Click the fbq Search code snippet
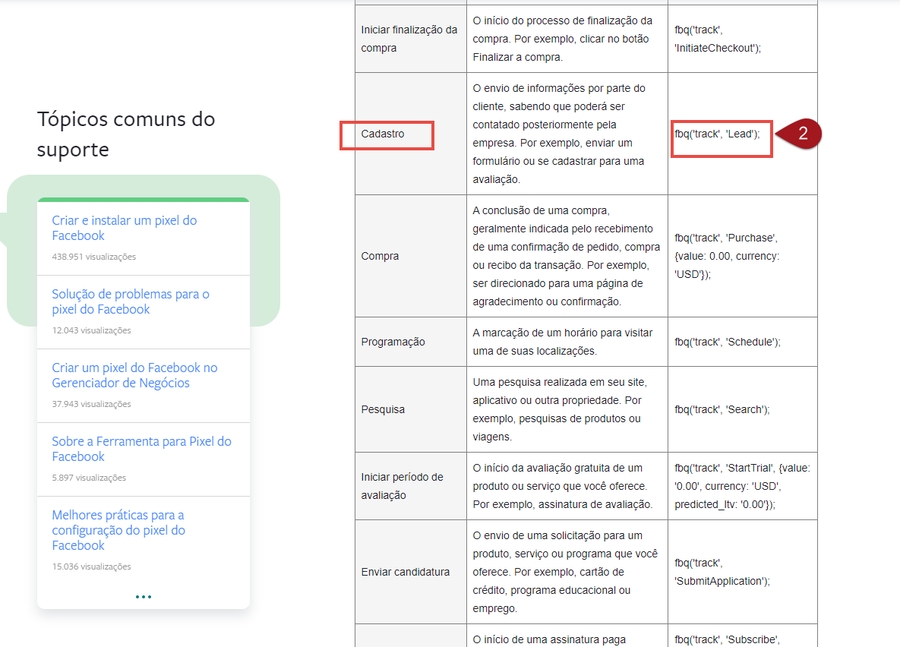Screen dimensions: 900x647 pyautogui.click(x=722, y=409)
